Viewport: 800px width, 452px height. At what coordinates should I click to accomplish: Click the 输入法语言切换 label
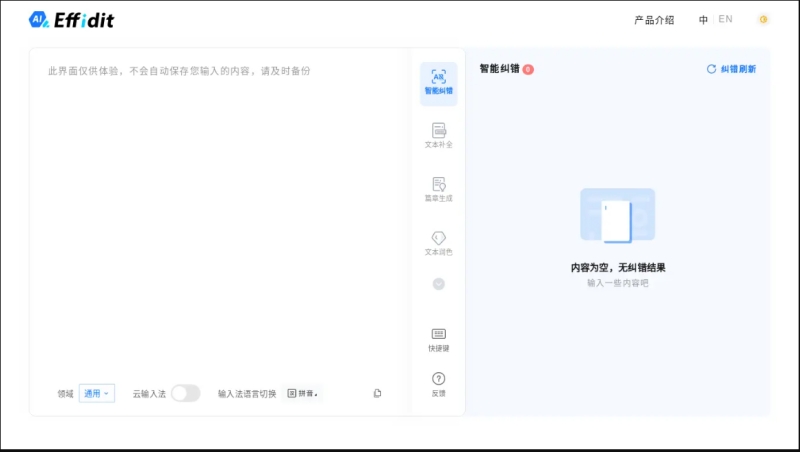tap(247, 394)
